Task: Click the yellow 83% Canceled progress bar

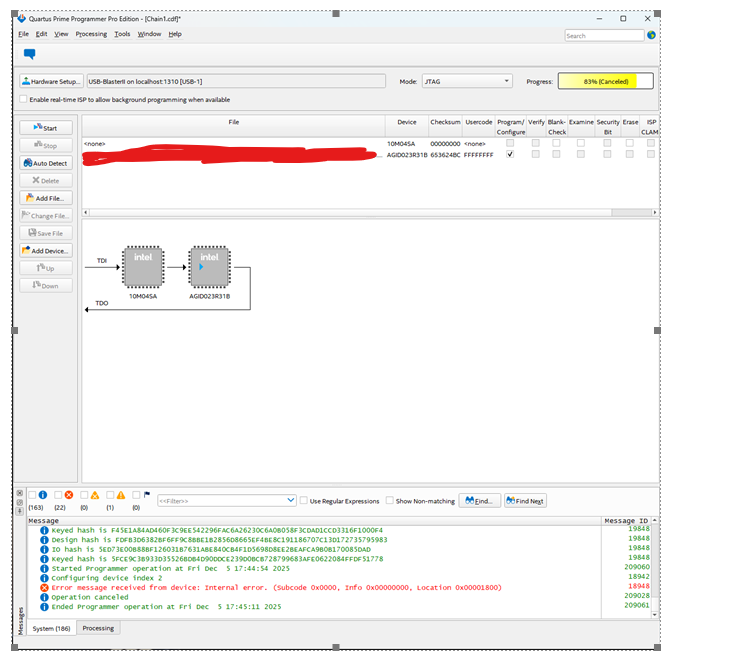Action: click(x=605, y=81)
